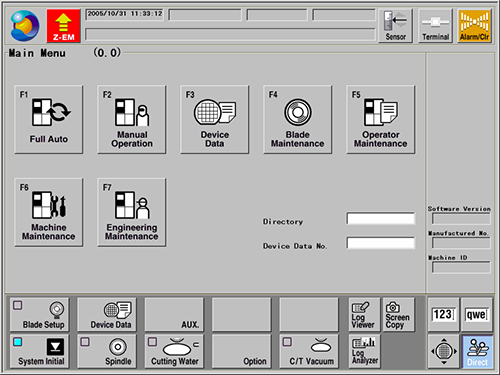Click the colorful logo icon at top-left

pos(25,26)
